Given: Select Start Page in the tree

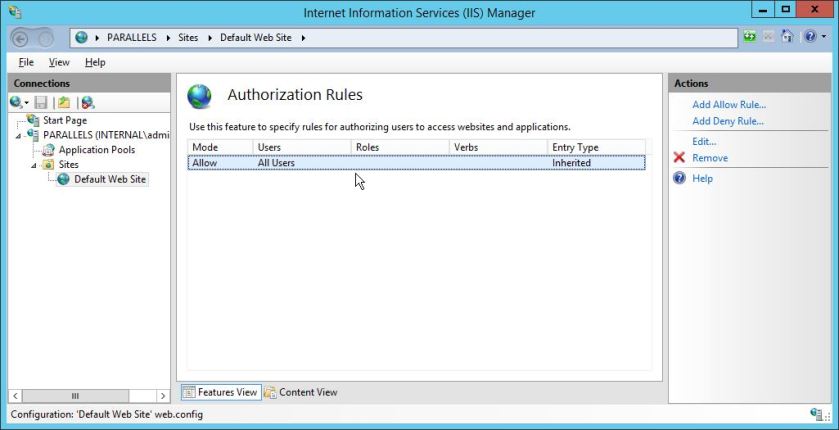Looking at the screenshot, I should point(65,120).
